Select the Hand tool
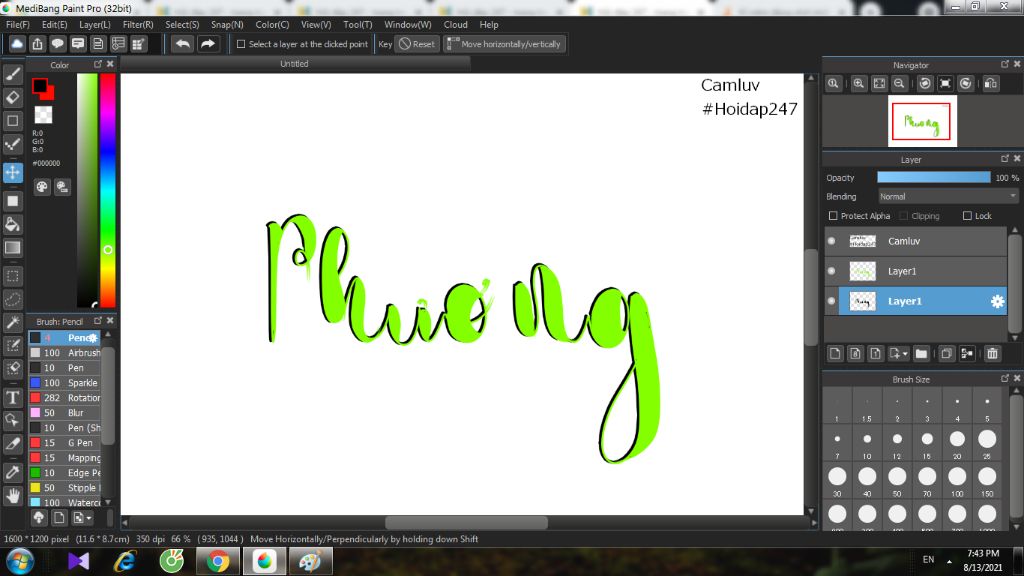Image resolution: width=1024 pixels, height=576 pixels. coord(12,496)
